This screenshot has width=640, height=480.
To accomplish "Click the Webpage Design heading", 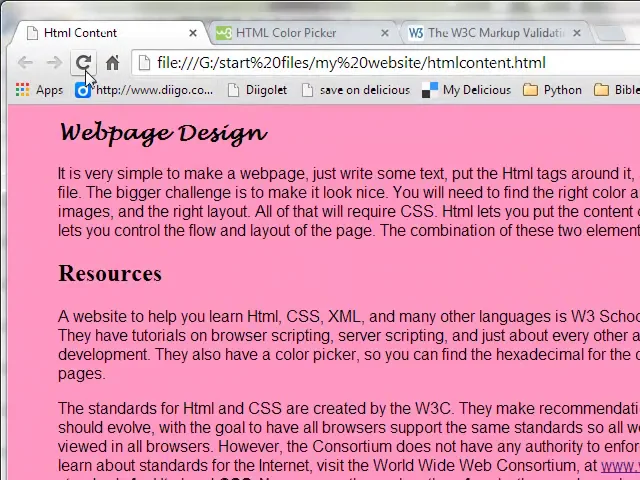I will [x=163, y=133].
